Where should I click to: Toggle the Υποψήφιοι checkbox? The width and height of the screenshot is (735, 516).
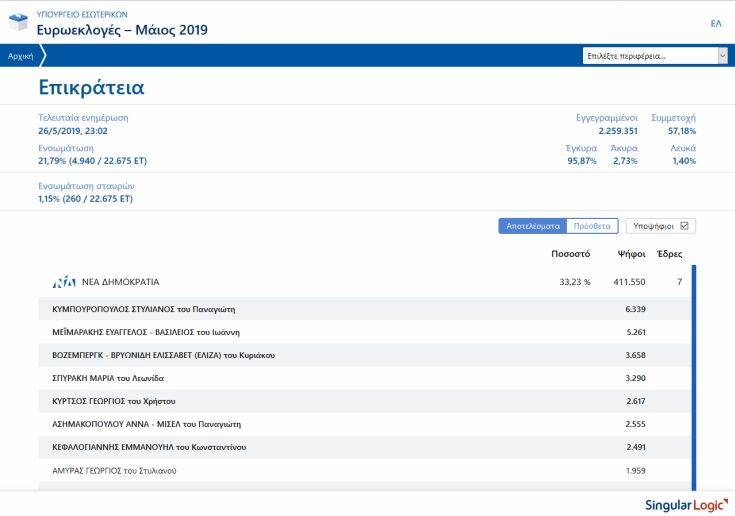684,226
